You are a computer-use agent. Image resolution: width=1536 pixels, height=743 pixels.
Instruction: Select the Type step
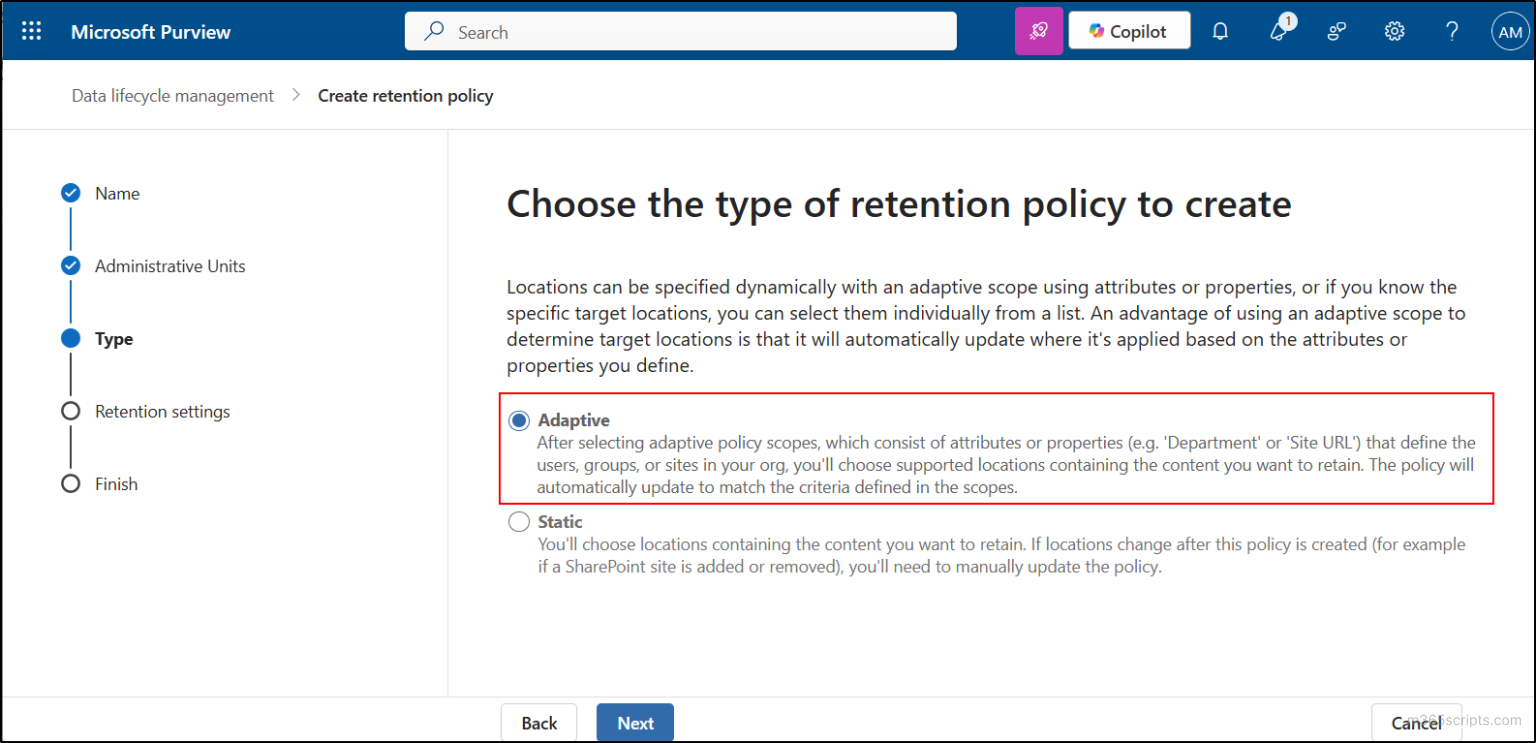[x=114, y=339]
